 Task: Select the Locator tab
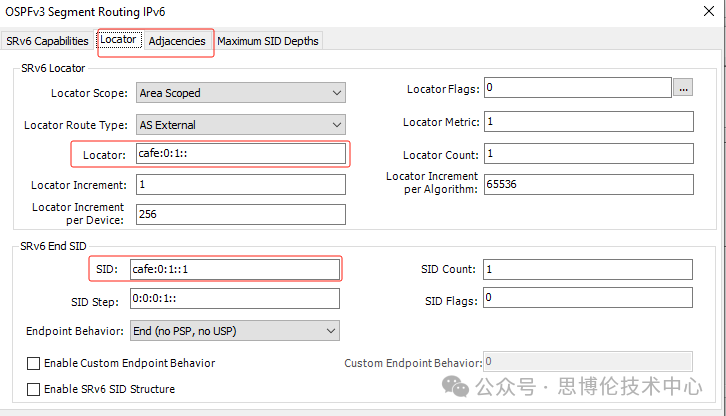118,40
